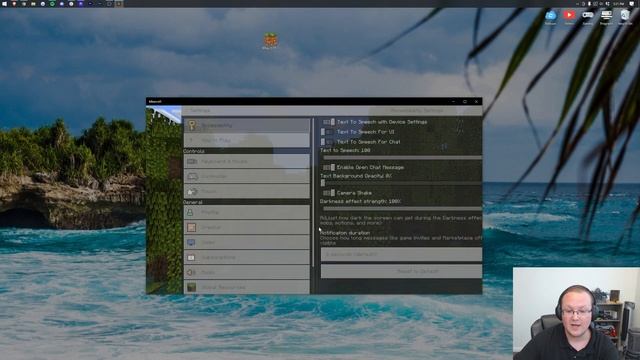Toggle Text To Speech with Device Settings
Image resolution: width=640 pixels, height=360 pixels.
(329, 122)
